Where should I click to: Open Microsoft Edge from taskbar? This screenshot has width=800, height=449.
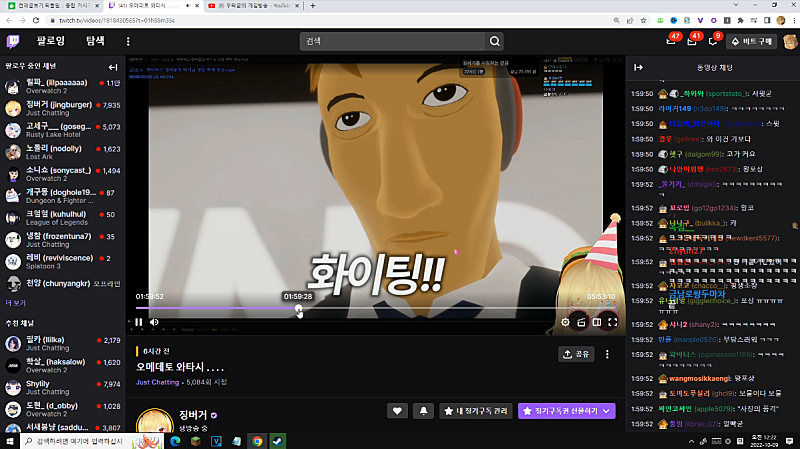[x=175, y=441]
